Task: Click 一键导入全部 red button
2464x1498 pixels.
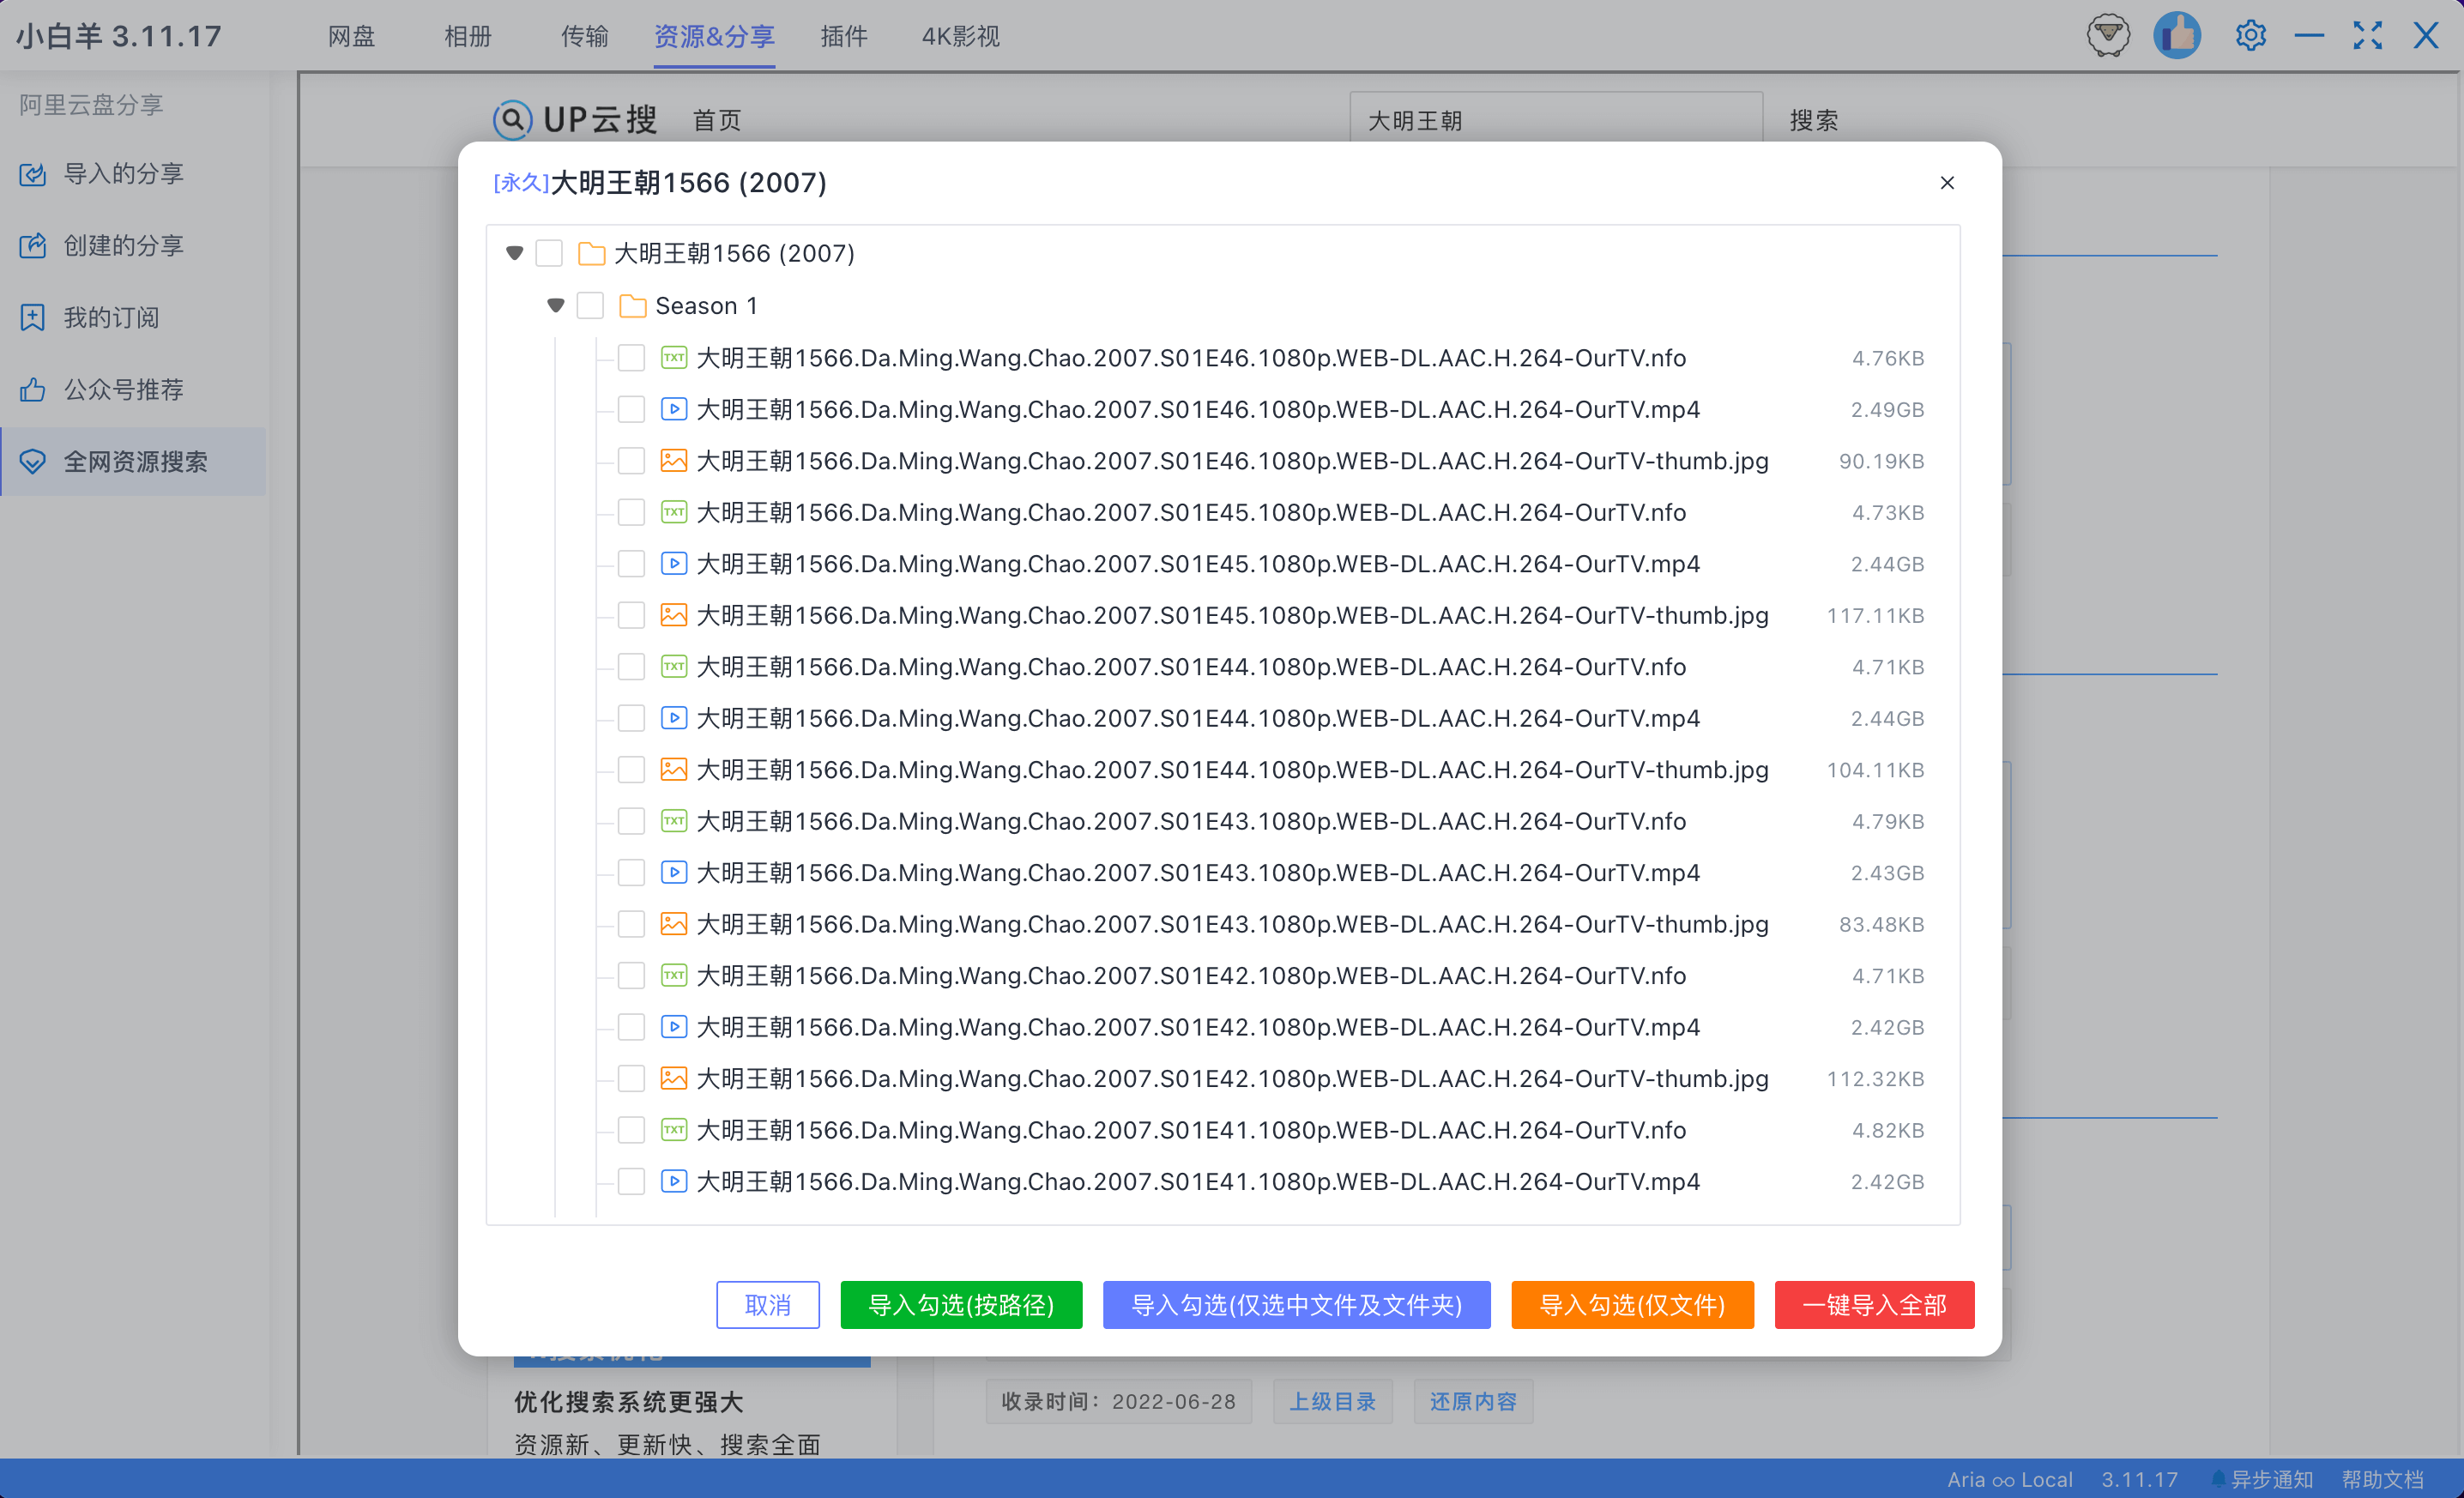Action: [1874, 1305]
